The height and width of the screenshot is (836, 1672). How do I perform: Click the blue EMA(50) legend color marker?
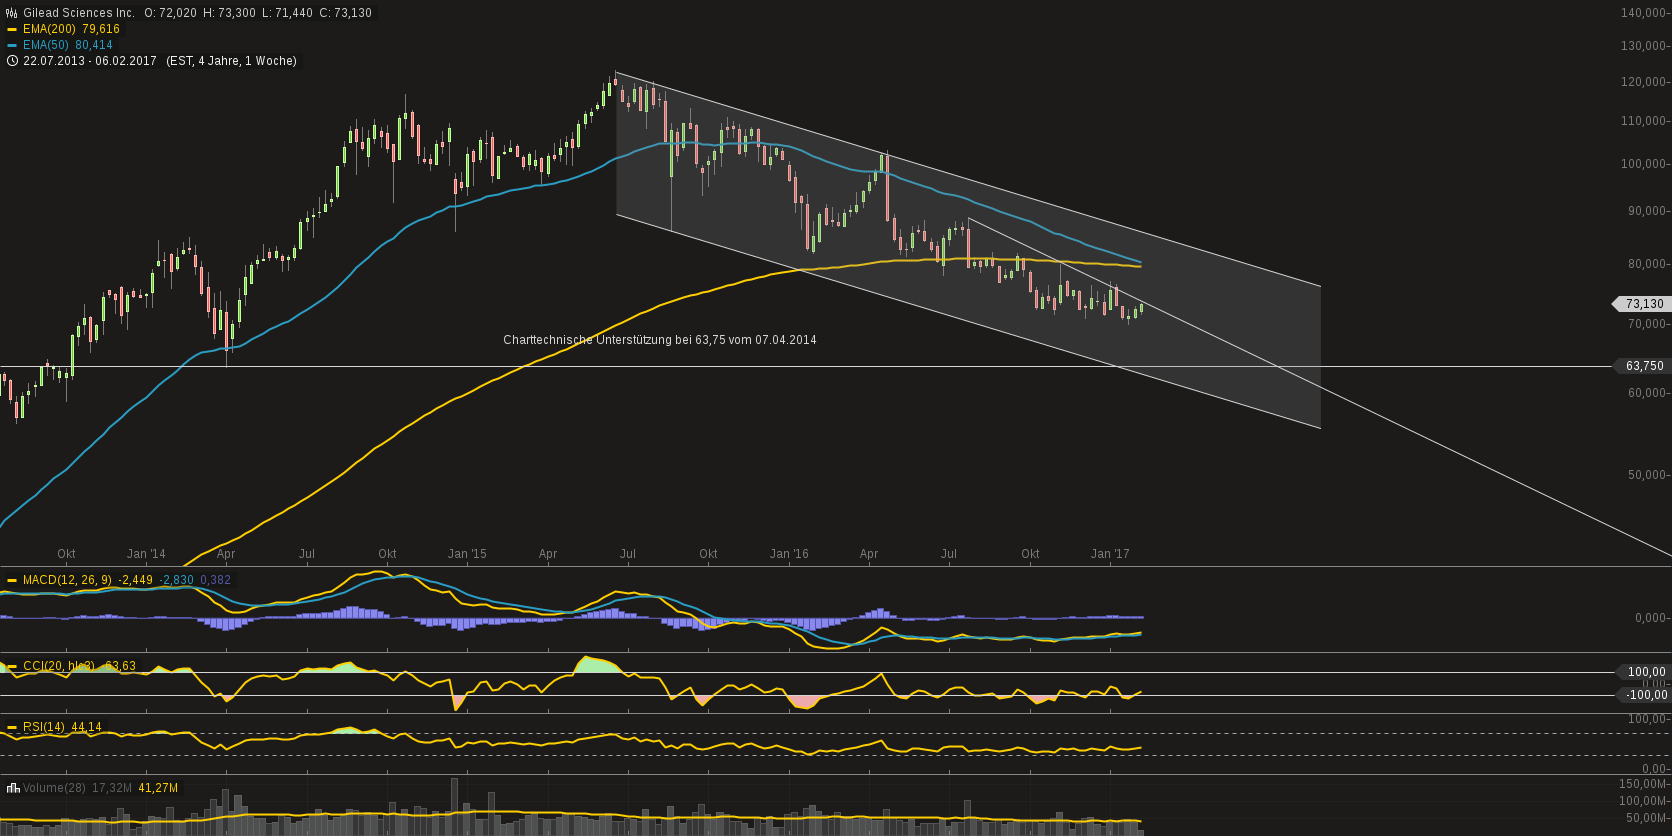[12, 45]
